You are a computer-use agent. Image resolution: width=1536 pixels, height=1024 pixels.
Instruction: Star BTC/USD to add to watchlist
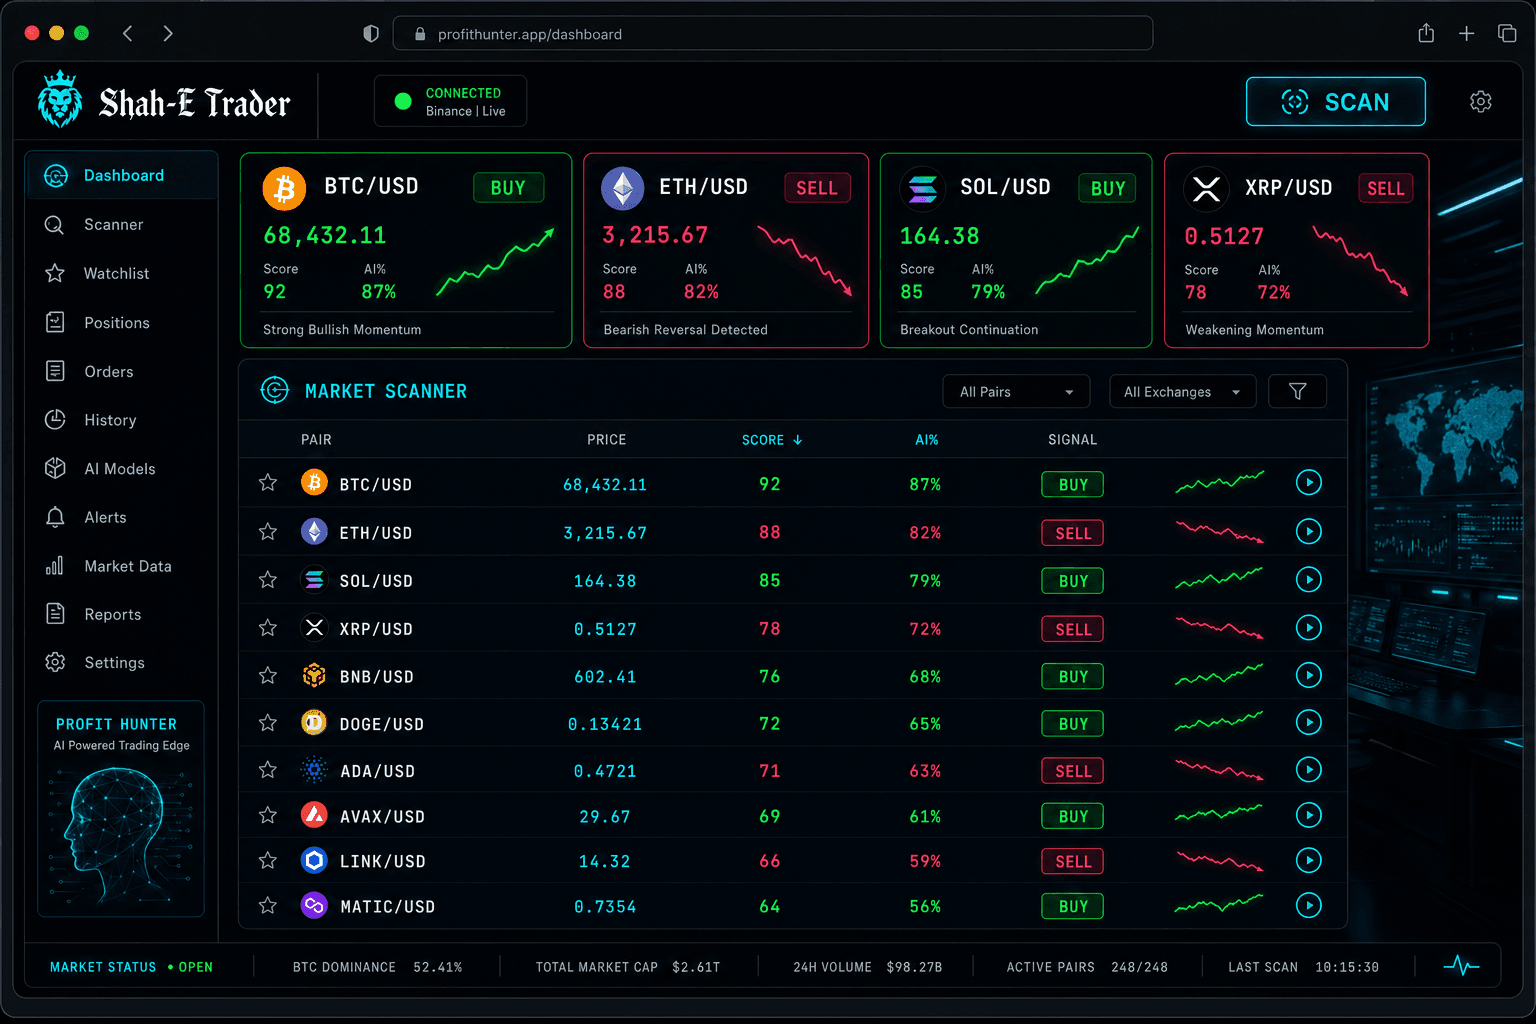[268, 483]
